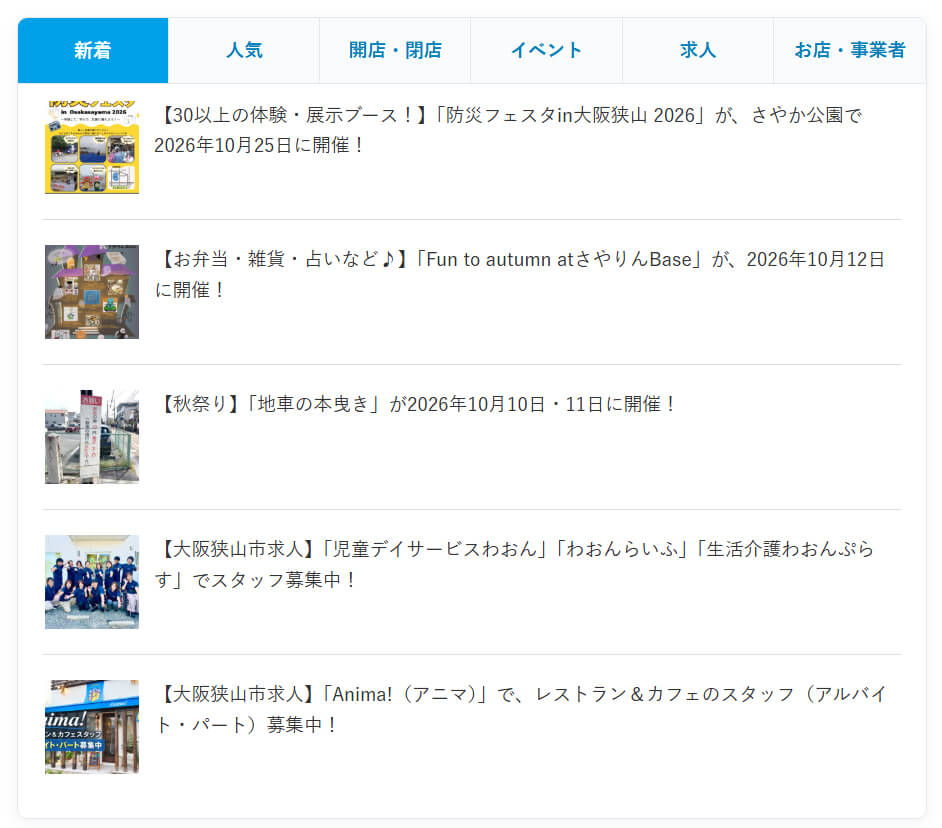Screen dimensions: 942x828
Task: Select the 新着 tab
Action: 93,50
